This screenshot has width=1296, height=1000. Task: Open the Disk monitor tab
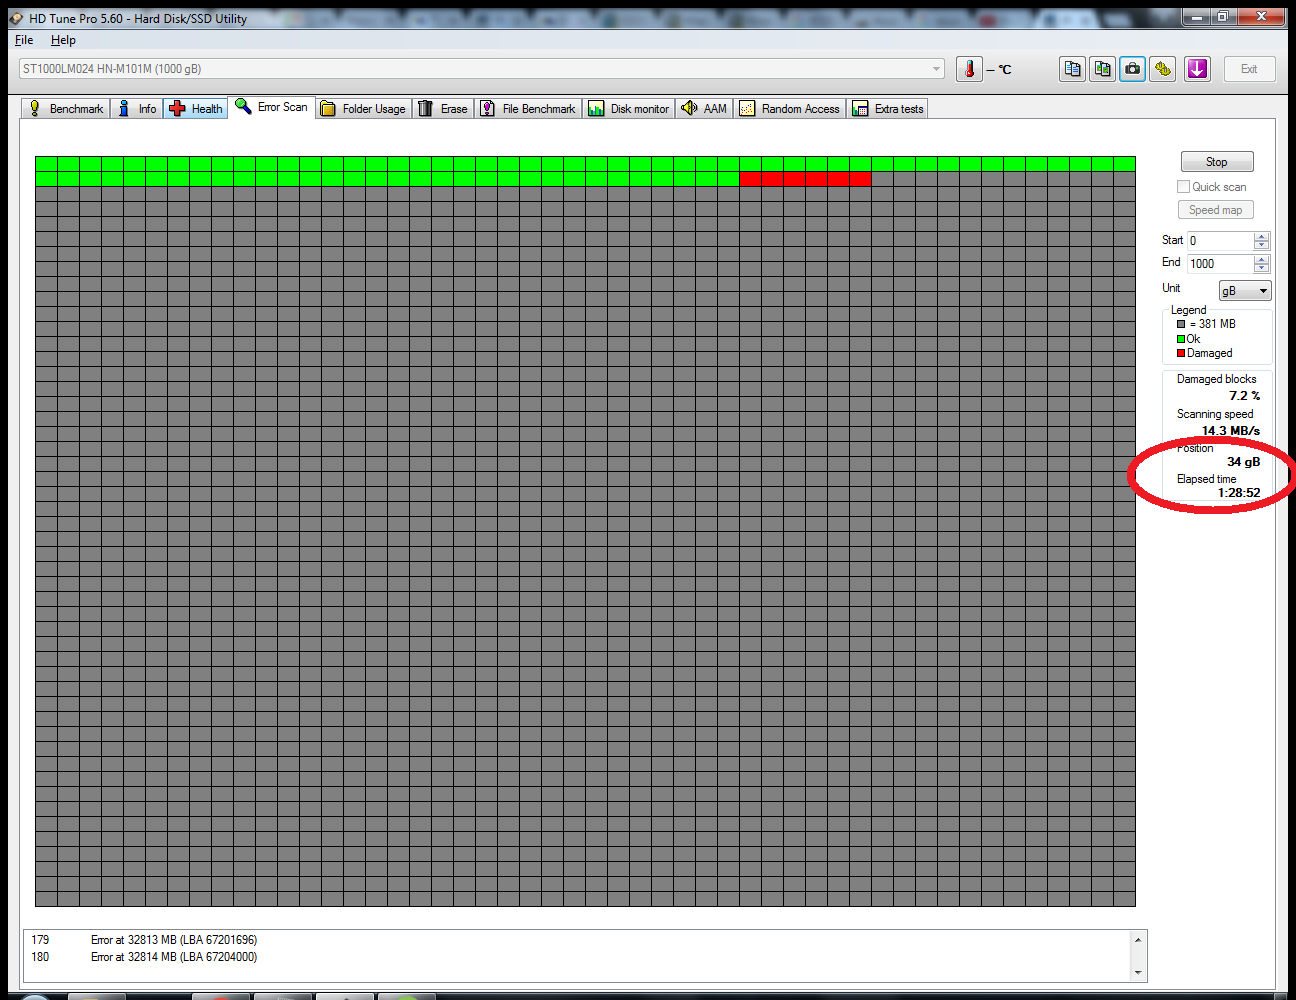629,109
